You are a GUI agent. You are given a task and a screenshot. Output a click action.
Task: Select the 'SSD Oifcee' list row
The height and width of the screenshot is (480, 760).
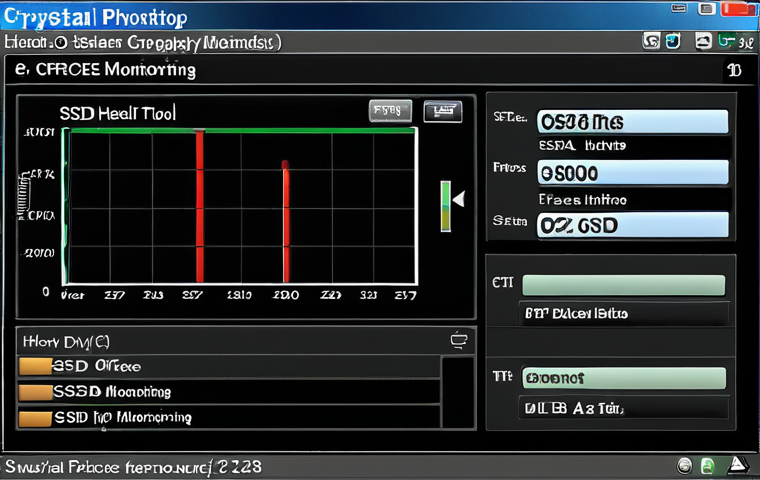(x=229, y=366)
